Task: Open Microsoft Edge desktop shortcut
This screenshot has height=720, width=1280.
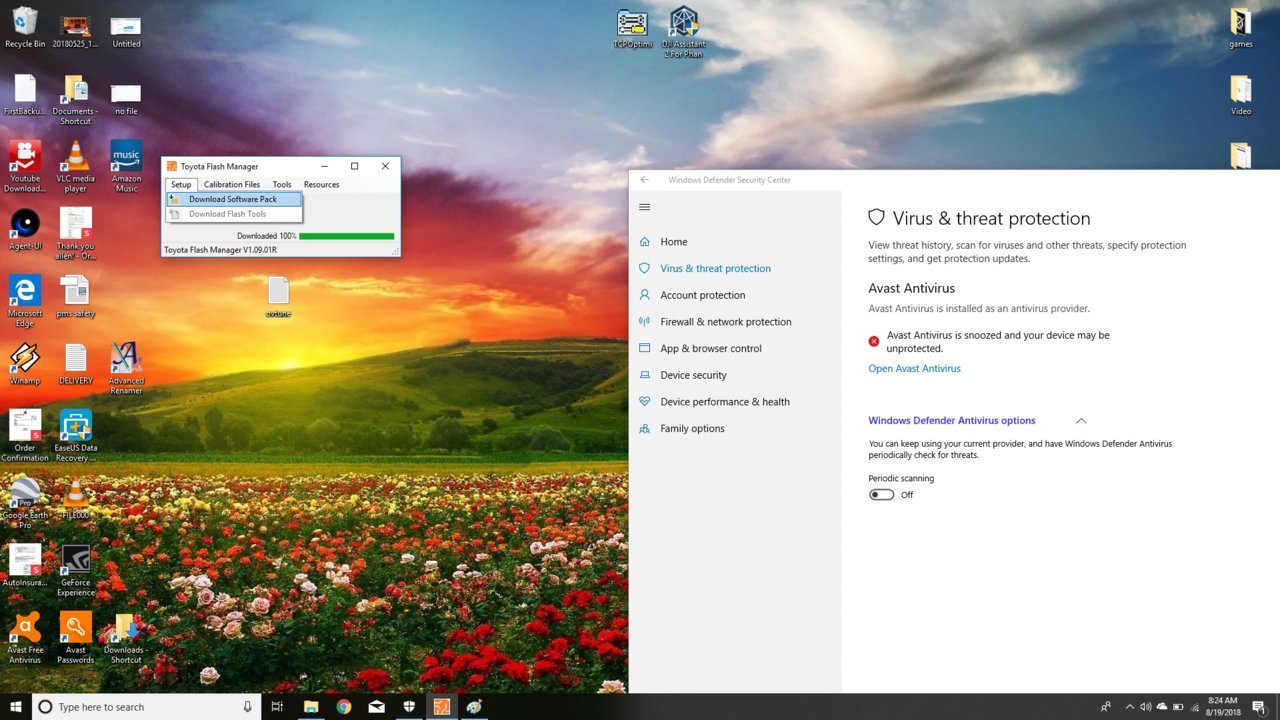Action: (x=25, y=301)
